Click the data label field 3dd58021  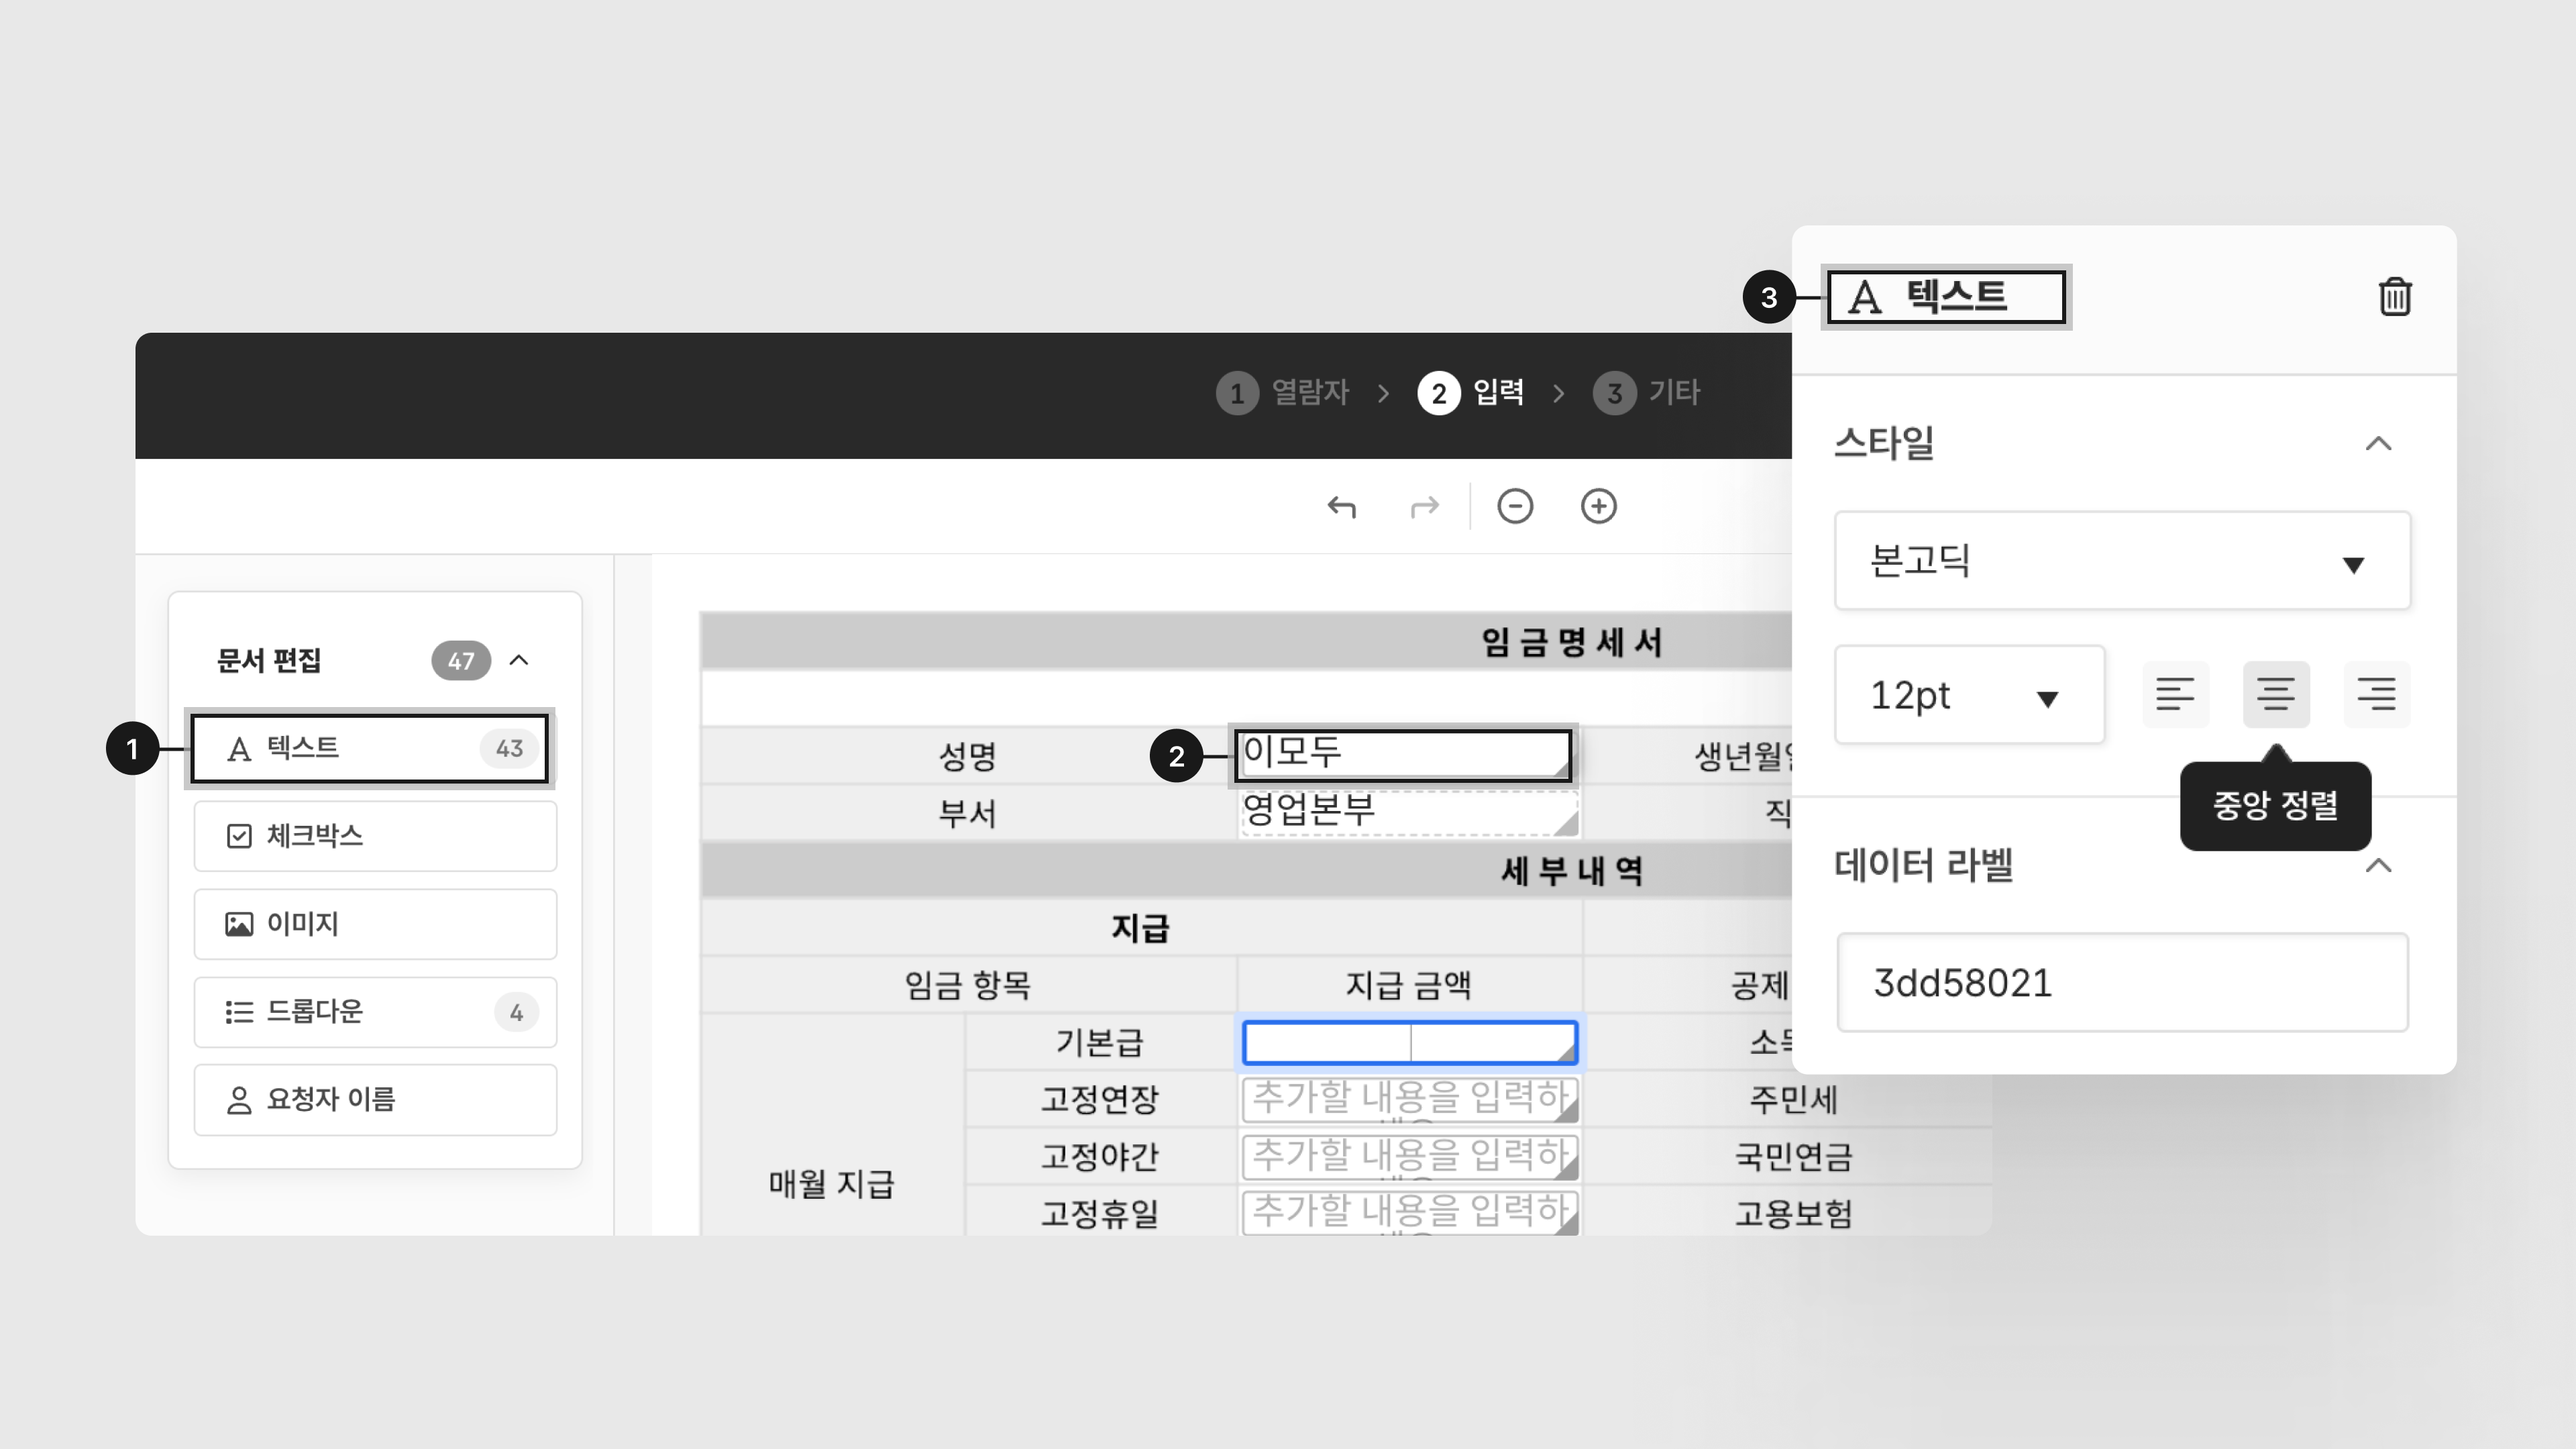[2122, 983]
